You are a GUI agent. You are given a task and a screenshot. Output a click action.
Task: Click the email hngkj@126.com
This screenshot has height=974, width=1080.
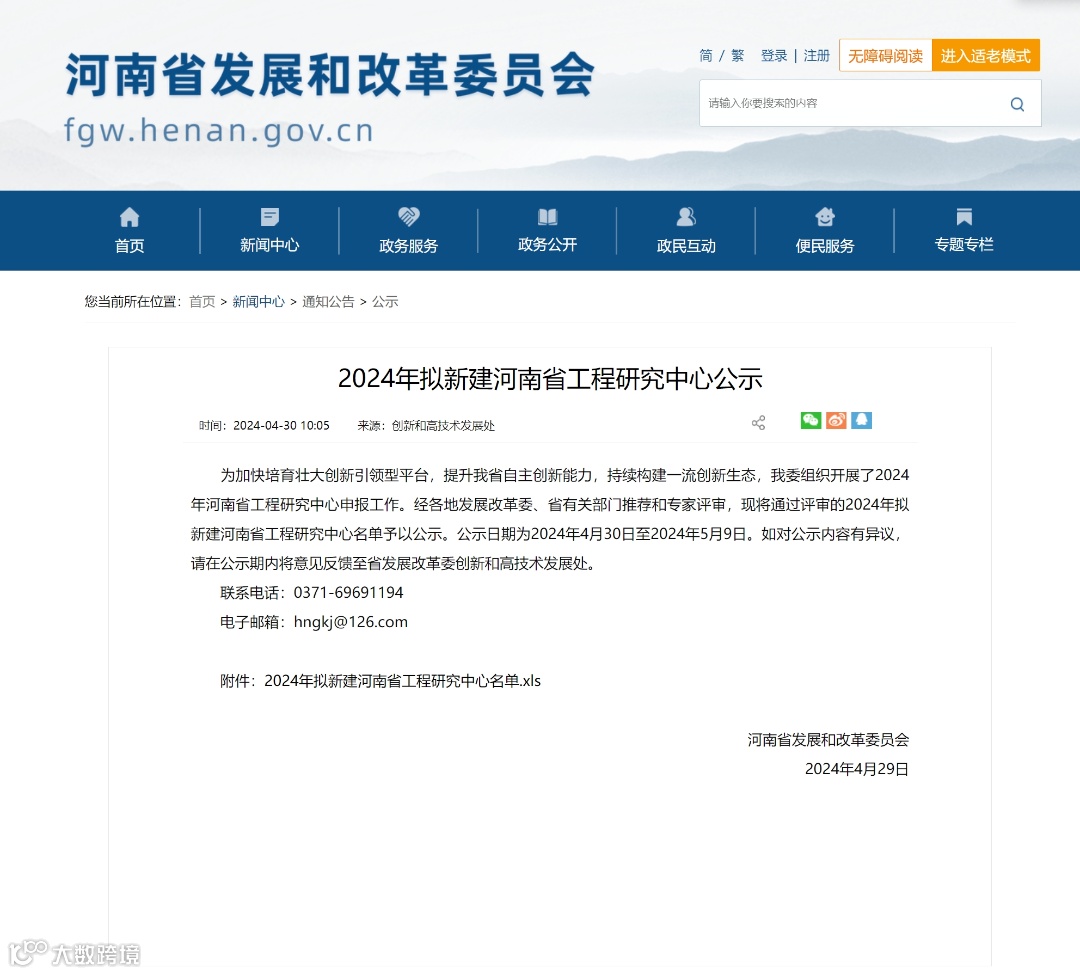coord(351,622)
